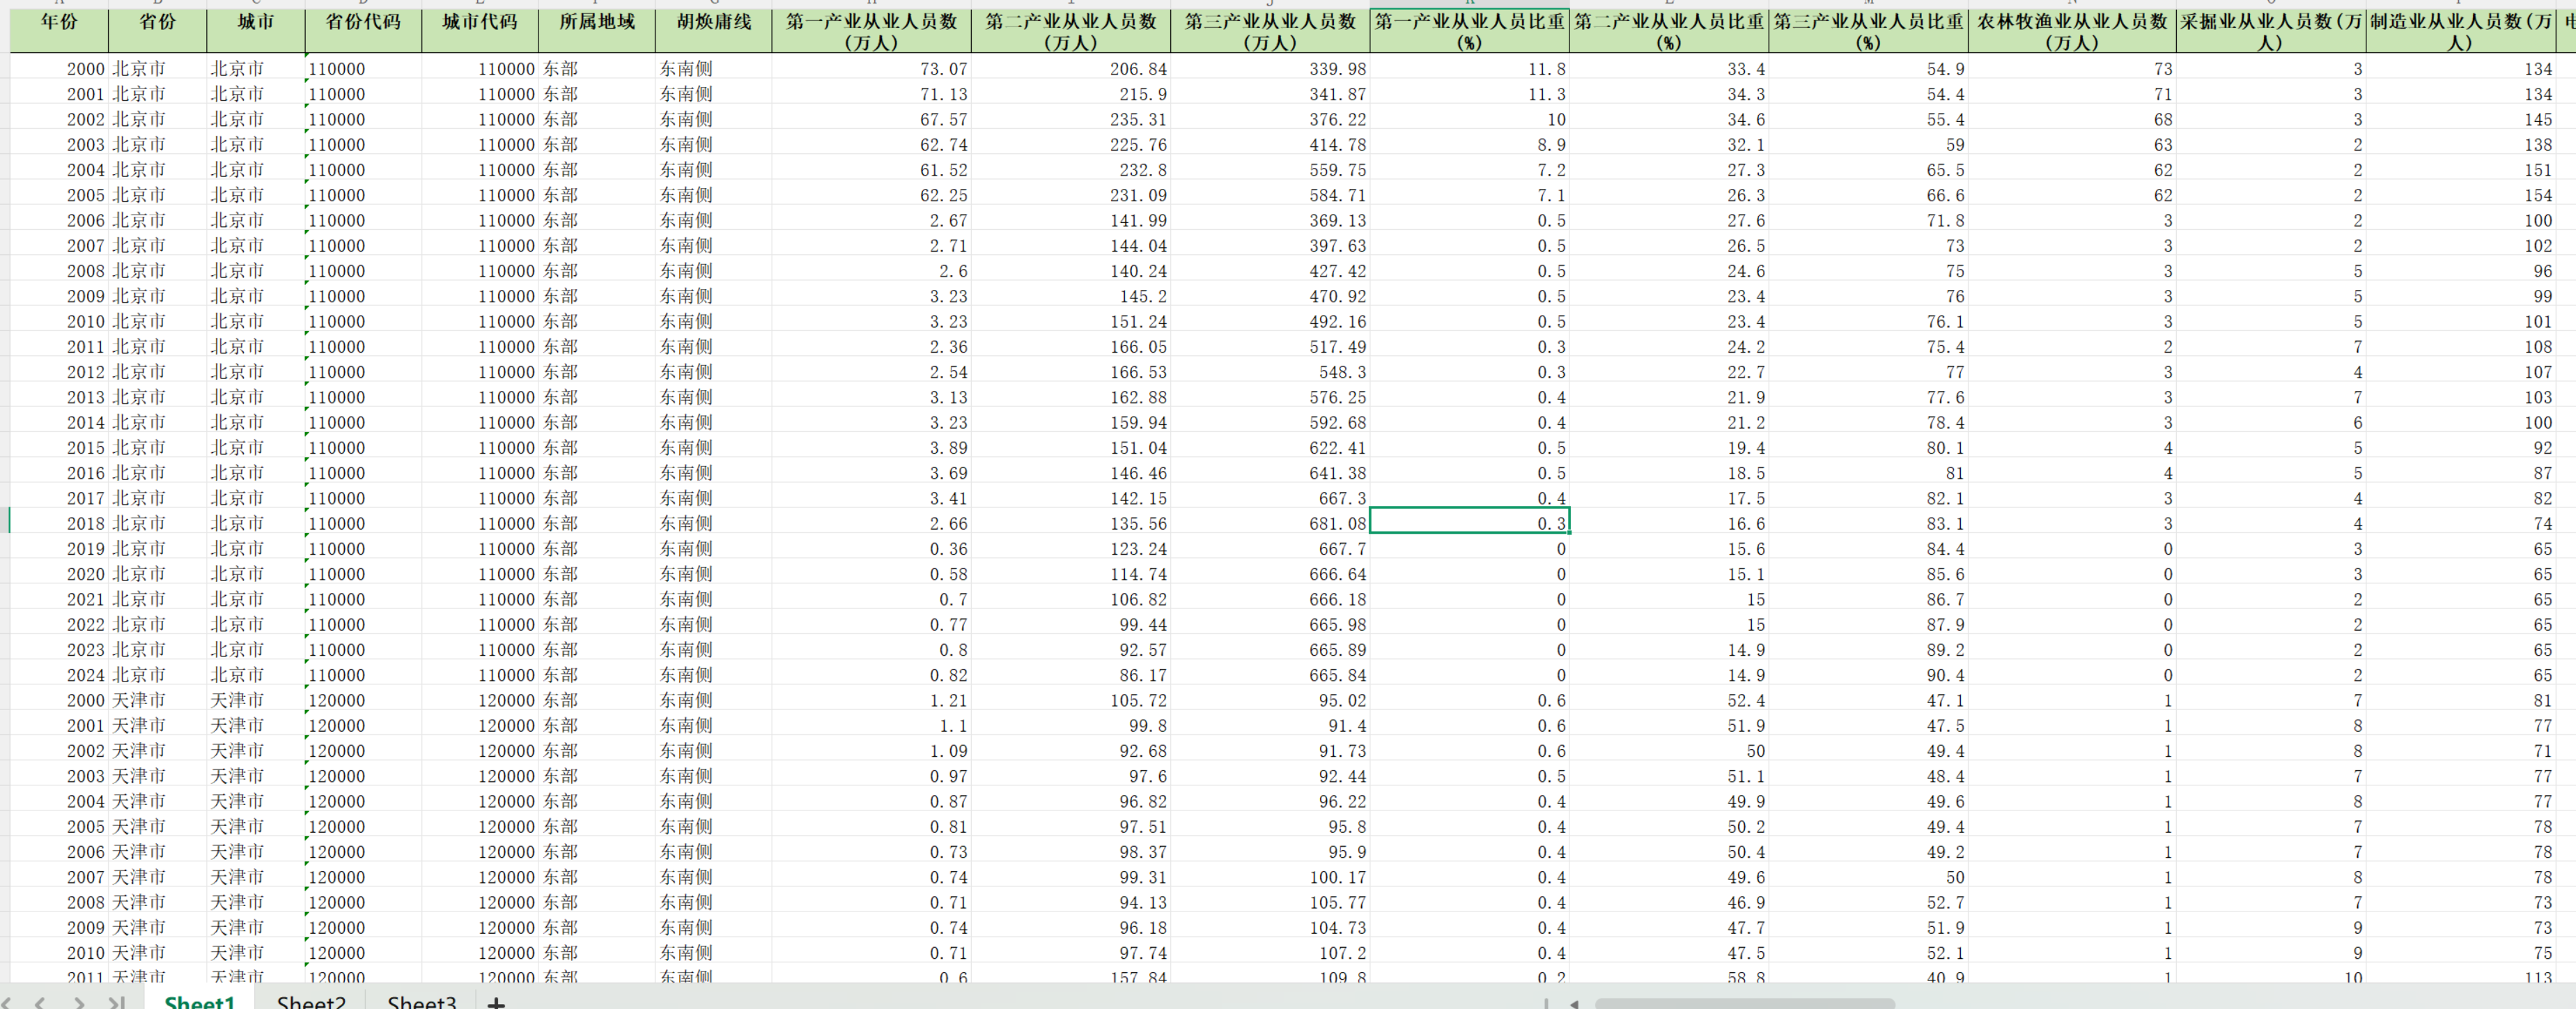Select the 第一产业从业人员比重(%) header cell
2576x1009 pixels.
[x=1469, y=31]
